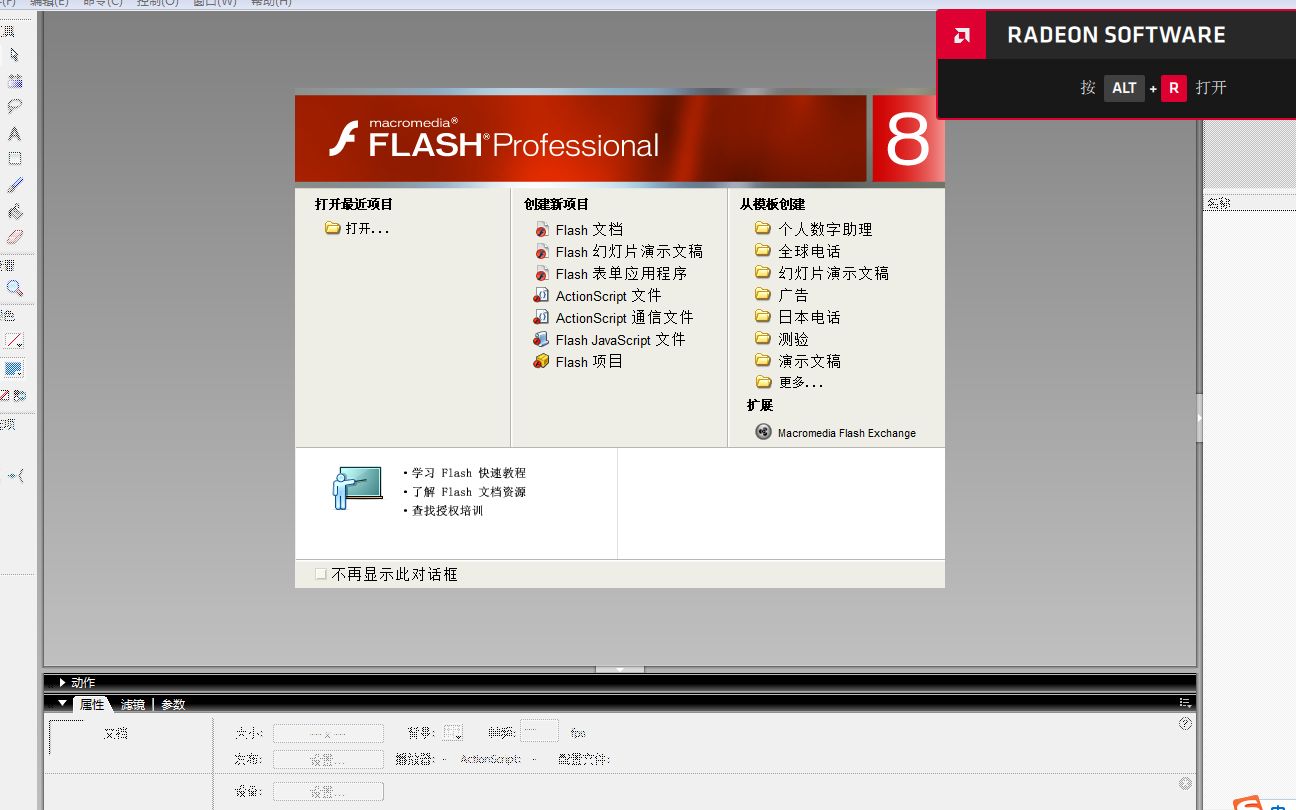Open 学习 Flash 快速教程
Viewport: 1296px width, 810px height.
(469, 473)
